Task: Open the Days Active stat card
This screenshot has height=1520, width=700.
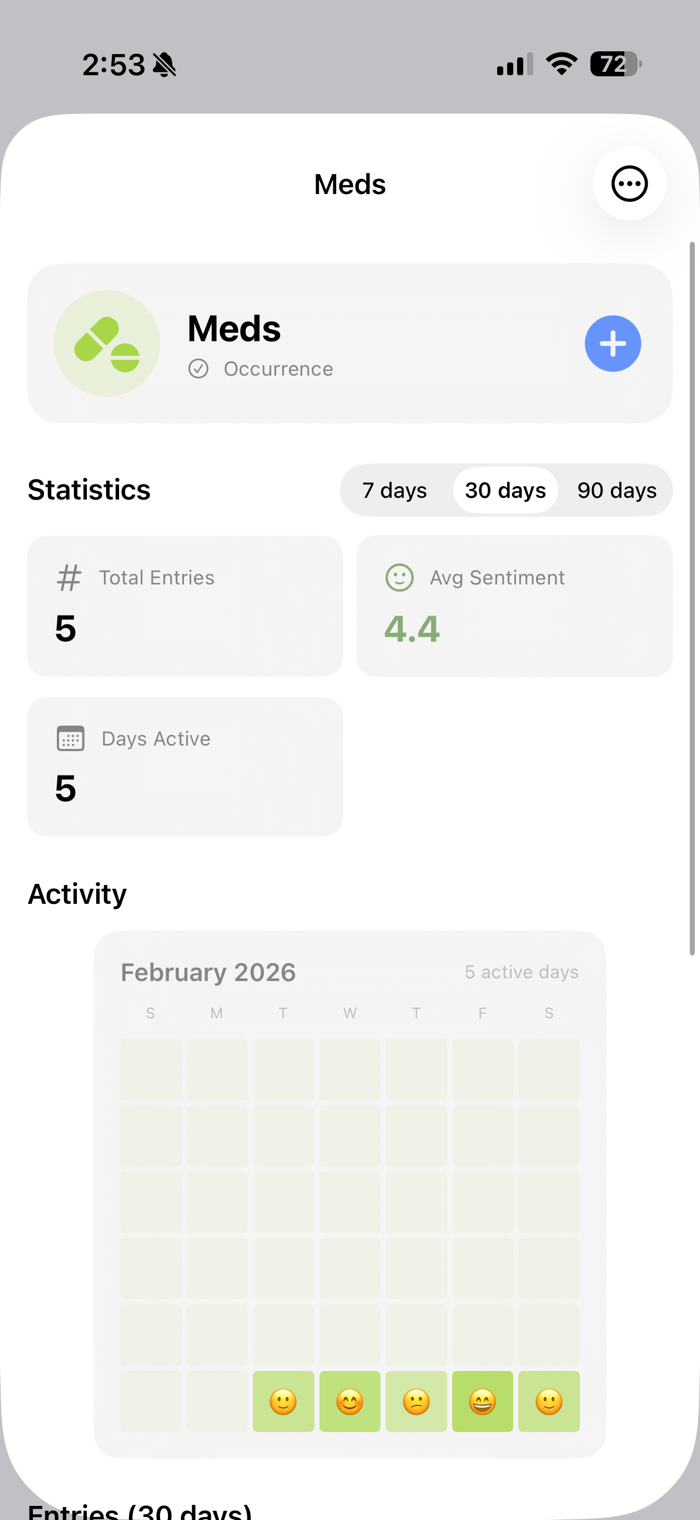Action: [185, 767]
